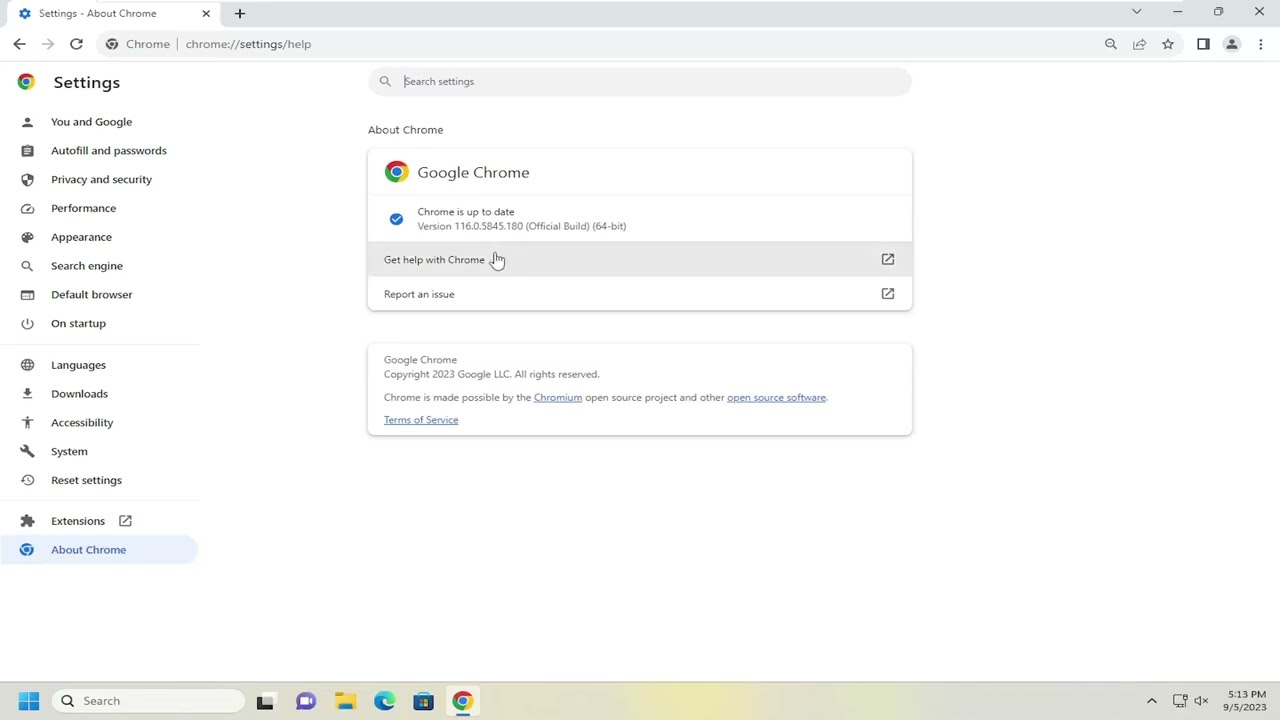1280x720 pixels.
Task: Click external-link icon on Report an issue row
Action: pos(887,294)
